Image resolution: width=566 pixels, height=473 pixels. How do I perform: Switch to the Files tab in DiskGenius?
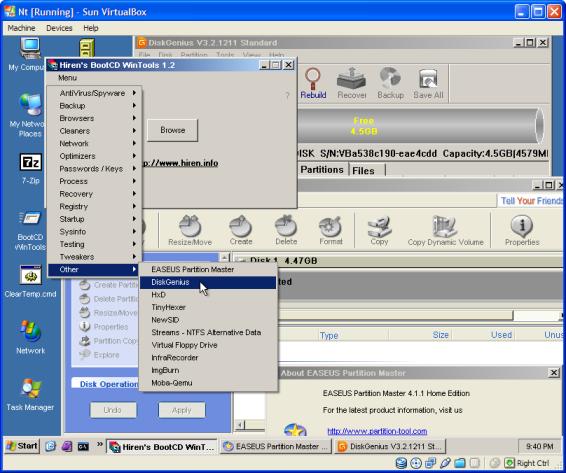click(363, 171)
